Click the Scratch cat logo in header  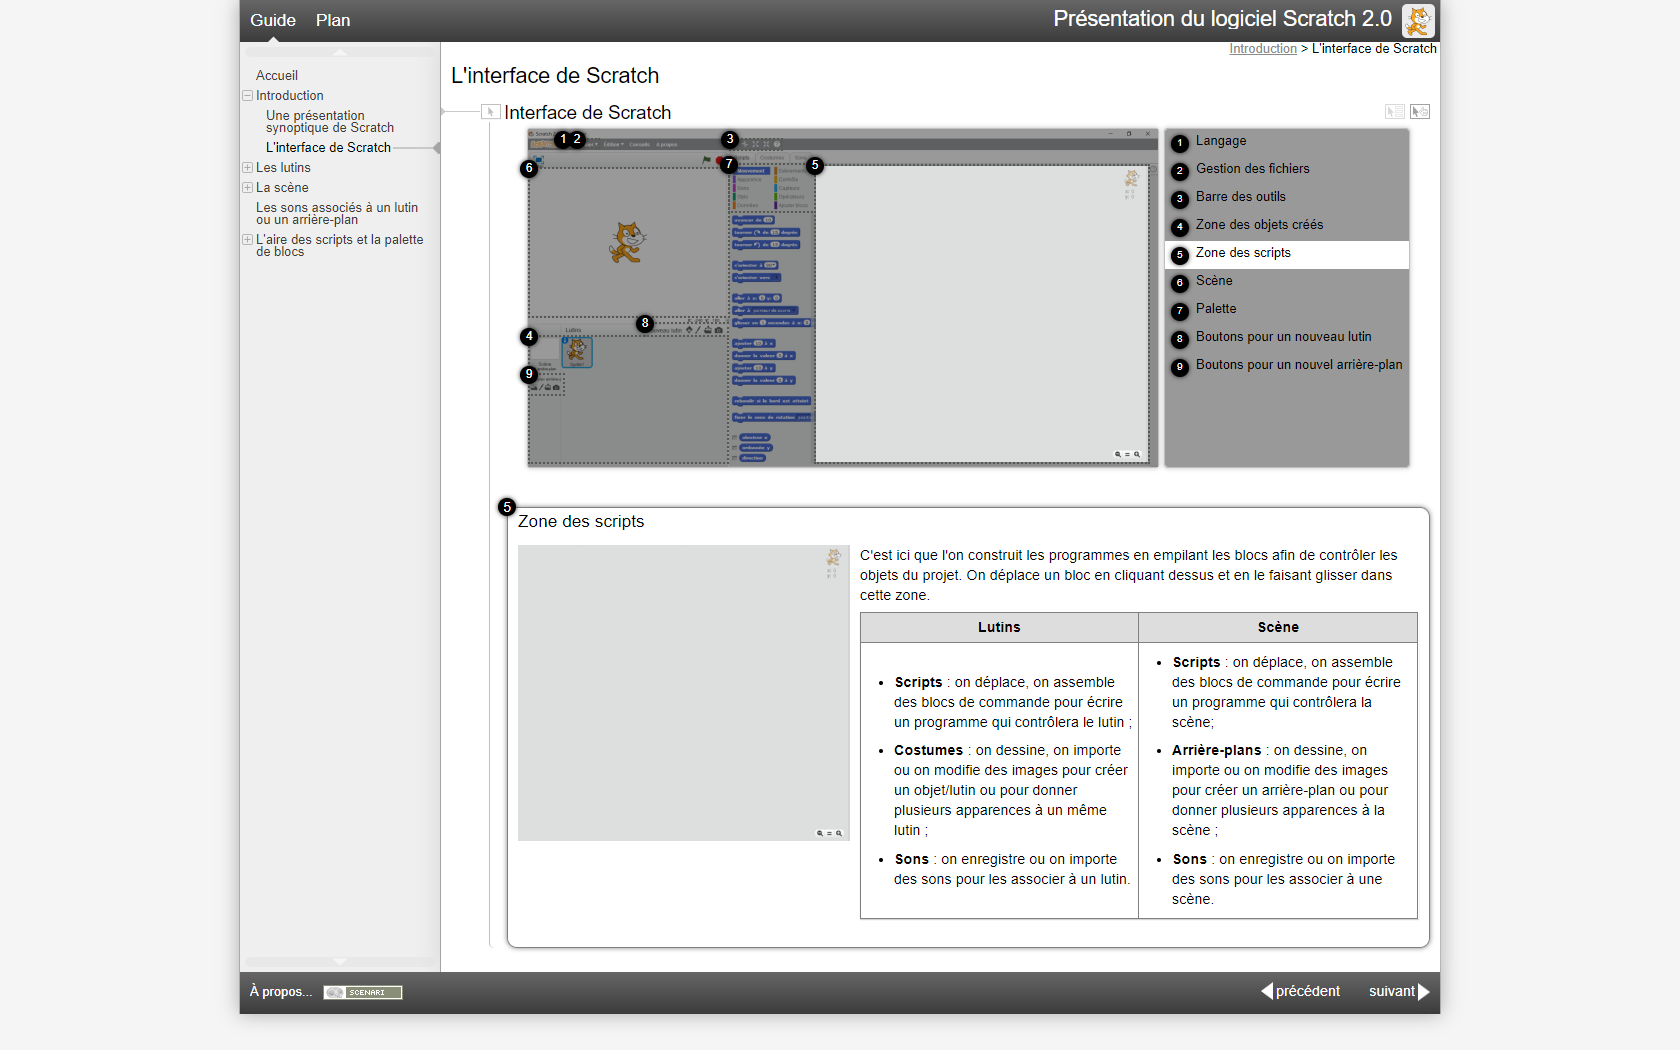tap(1417, 20)
